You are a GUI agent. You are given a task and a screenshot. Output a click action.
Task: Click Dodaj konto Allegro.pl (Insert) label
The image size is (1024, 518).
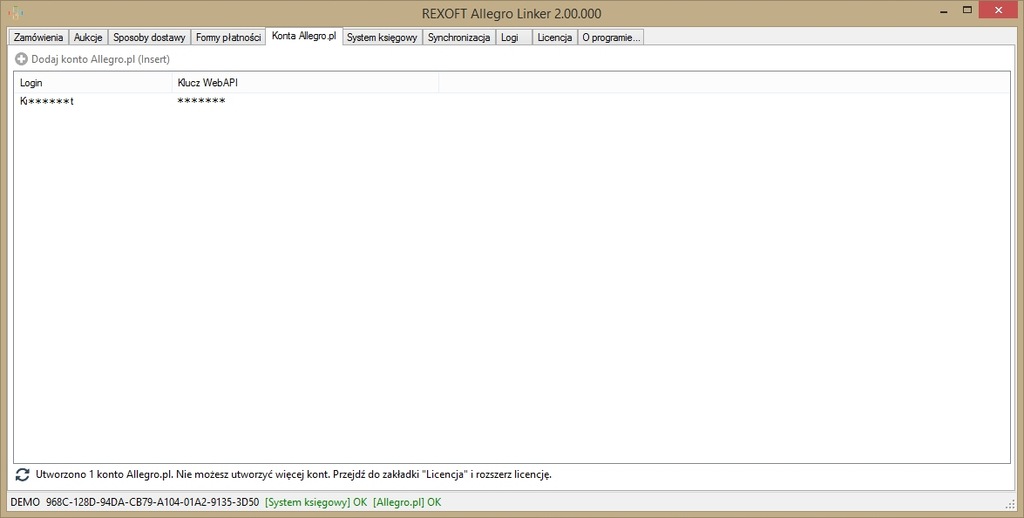click(101, 59)
